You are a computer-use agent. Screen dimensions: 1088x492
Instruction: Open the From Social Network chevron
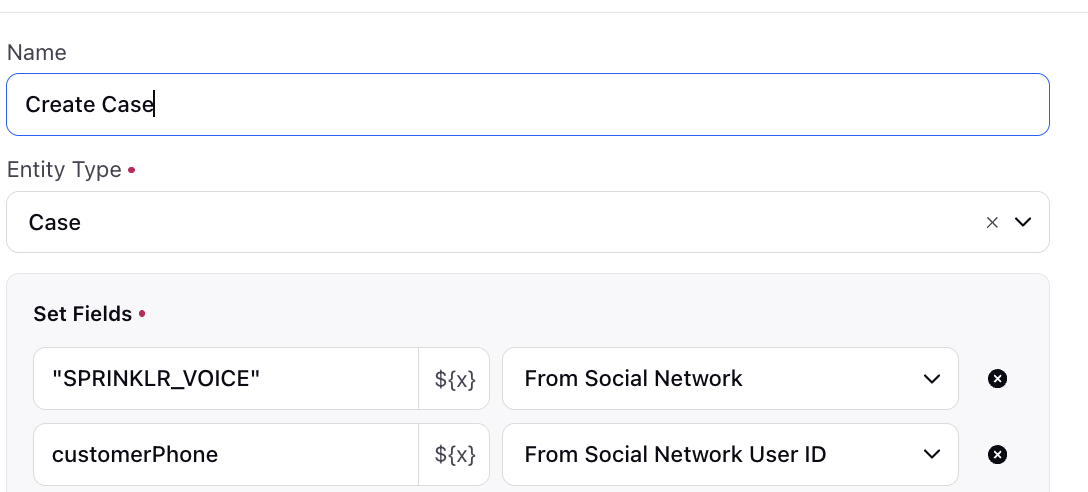[932, 379]
